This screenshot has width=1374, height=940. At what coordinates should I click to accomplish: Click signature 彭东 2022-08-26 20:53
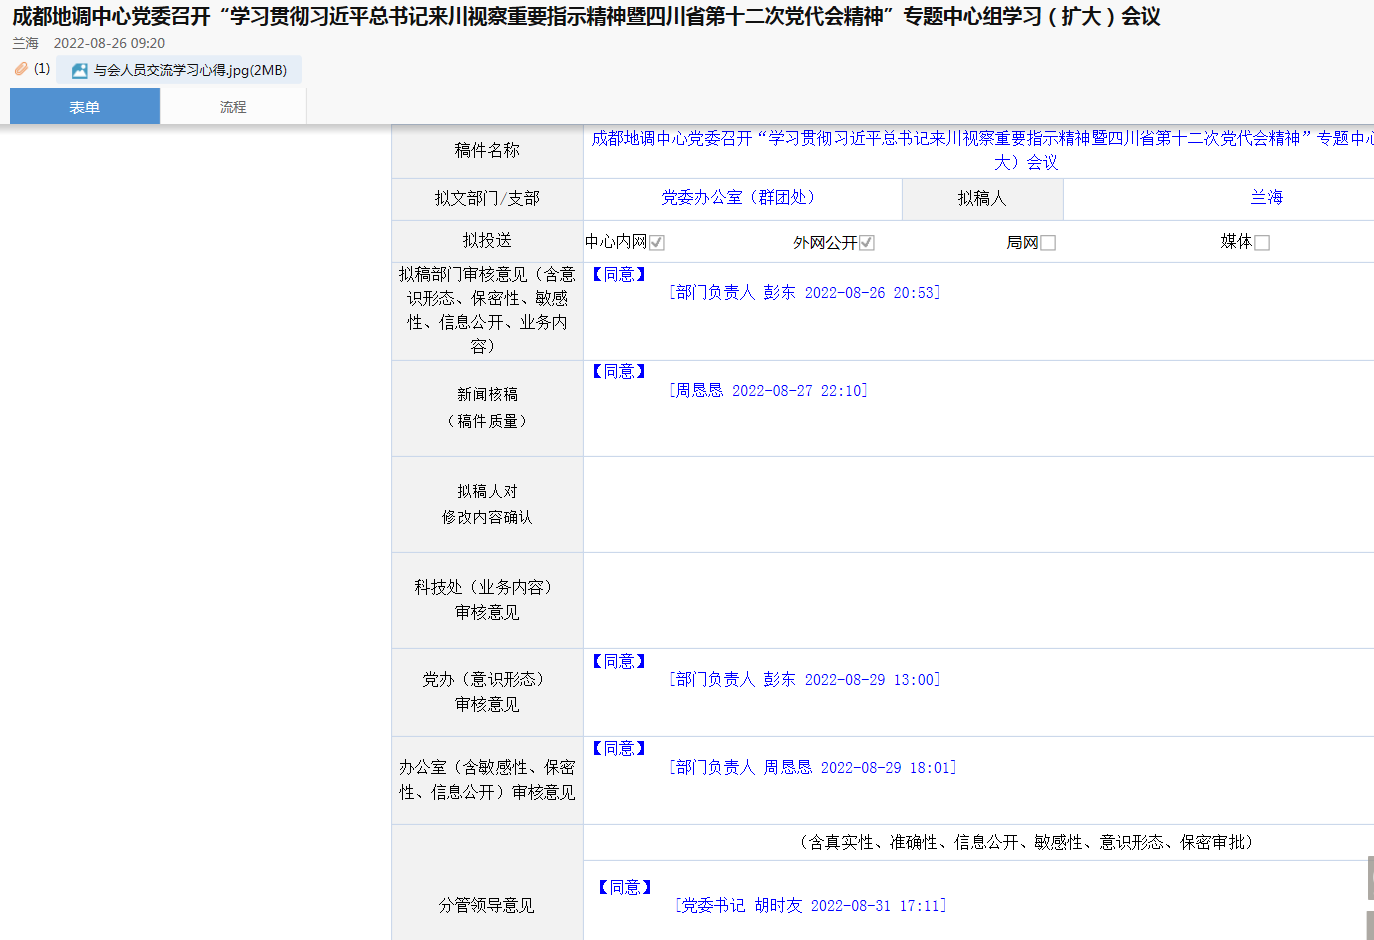tap(805, 293)
